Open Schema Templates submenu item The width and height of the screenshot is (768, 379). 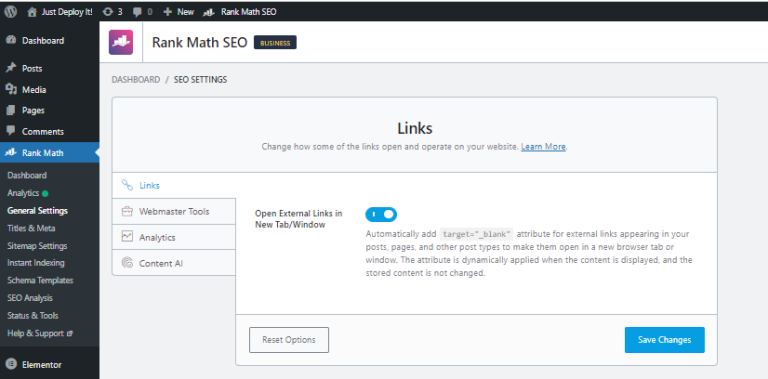point(40,281)
